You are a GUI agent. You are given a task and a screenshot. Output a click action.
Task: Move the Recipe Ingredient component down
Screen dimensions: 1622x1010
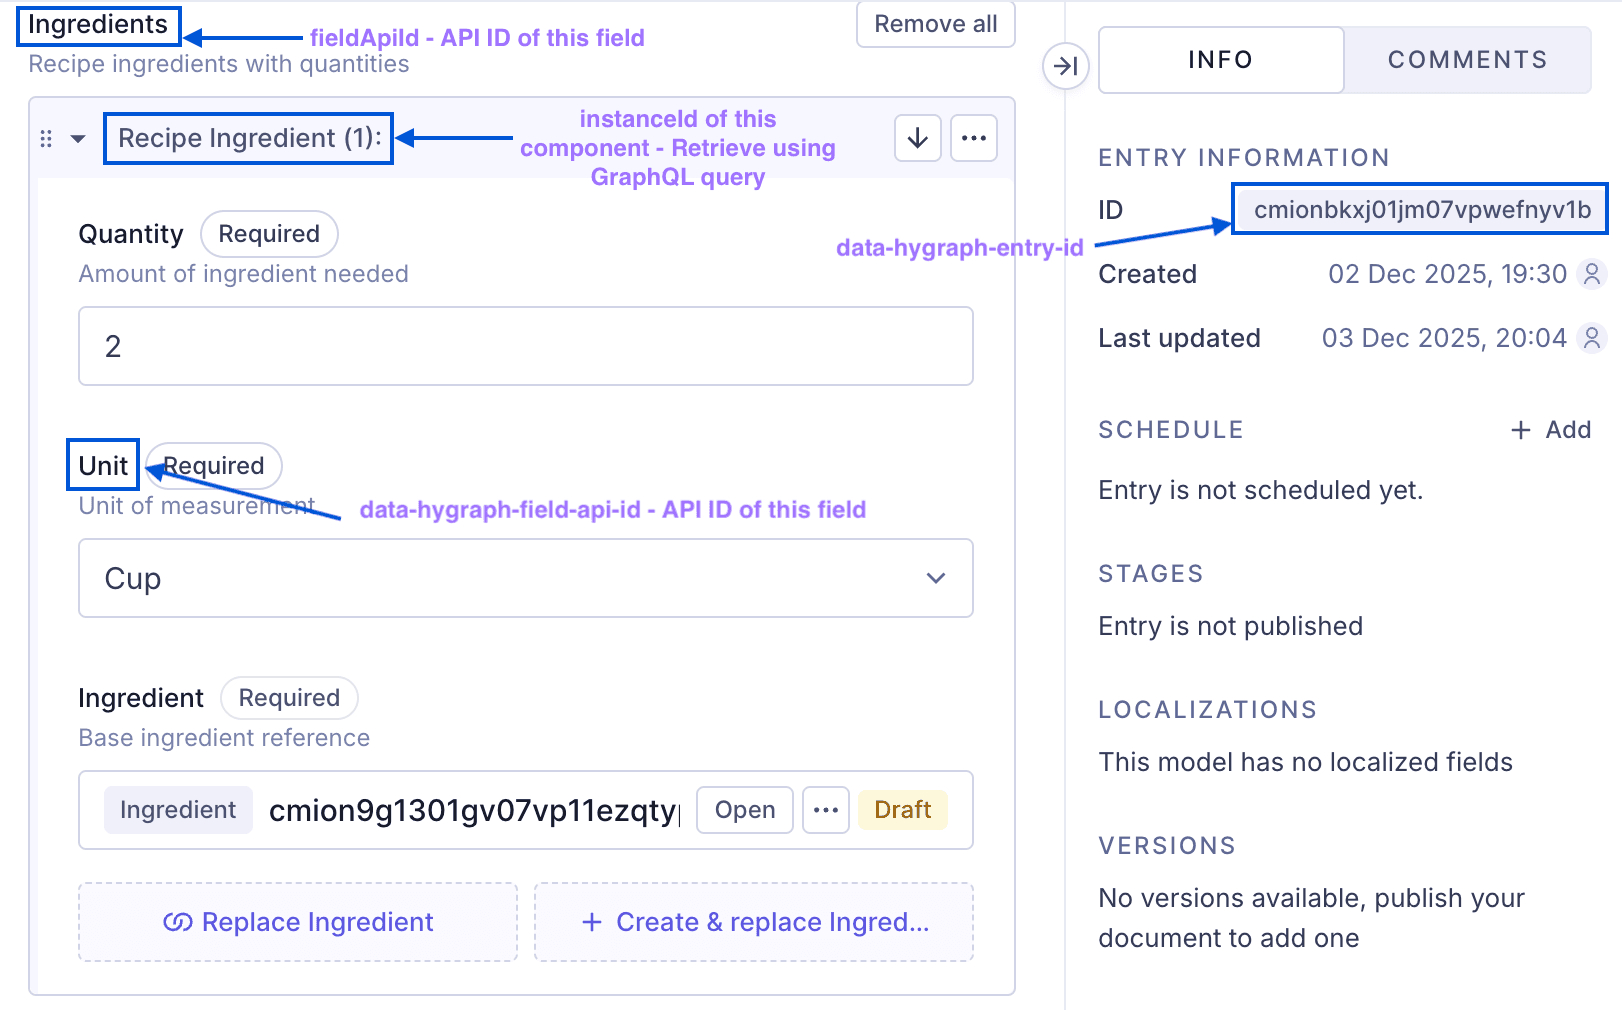coord(917,138)
